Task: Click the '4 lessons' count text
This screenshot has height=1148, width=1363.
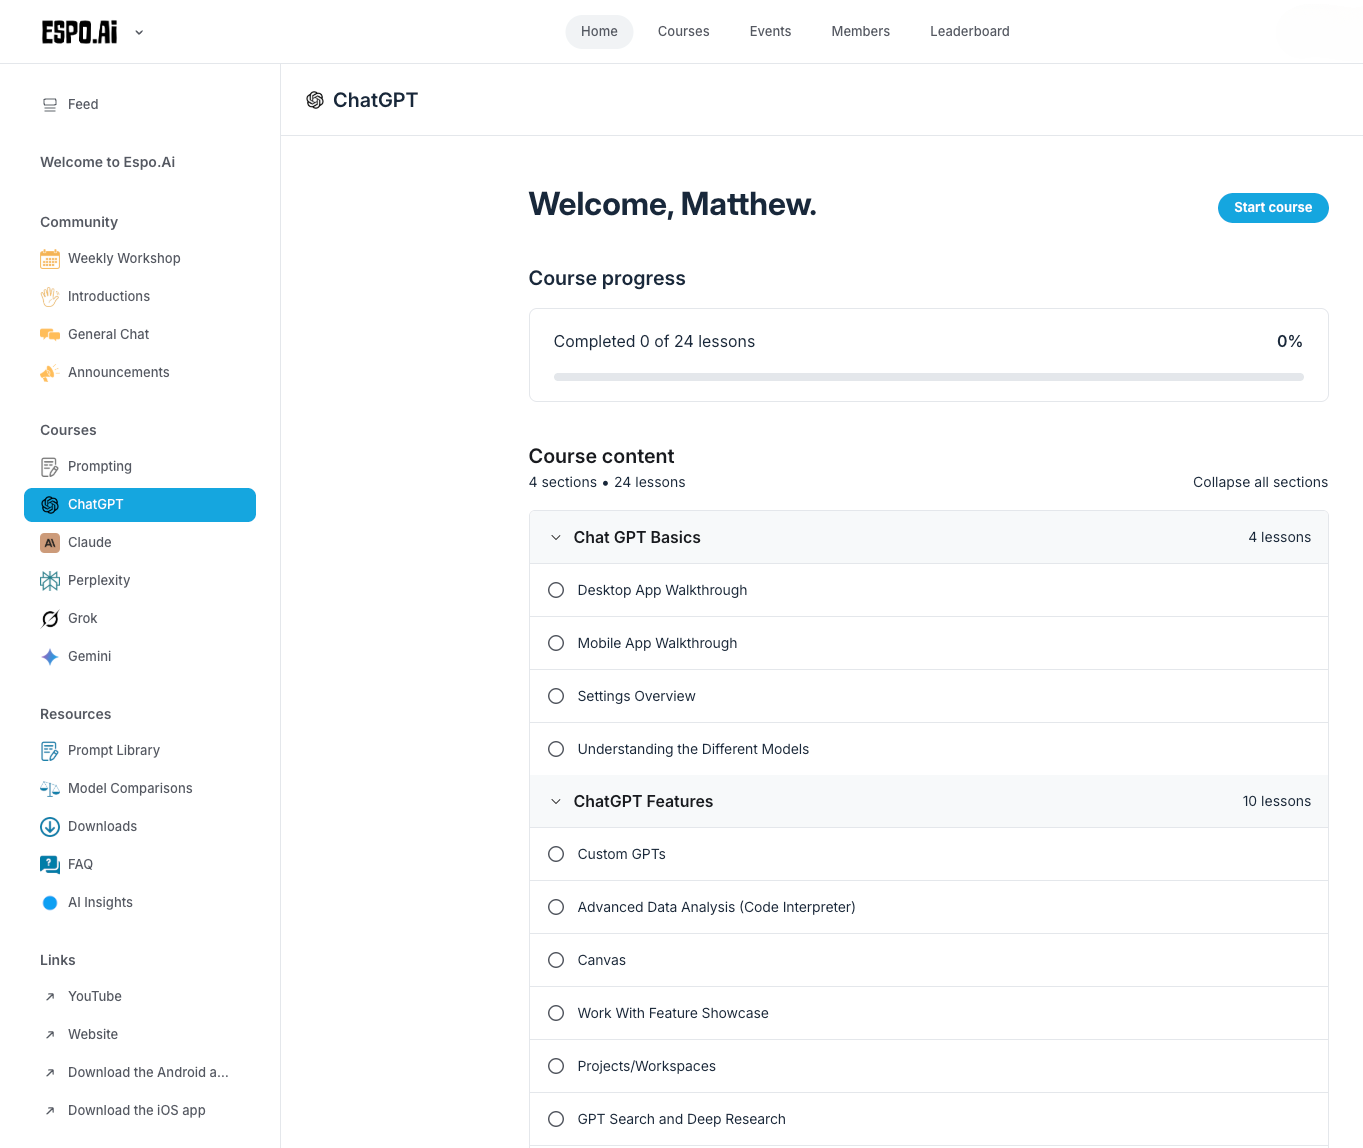Action: click(x=1279, y=537)
